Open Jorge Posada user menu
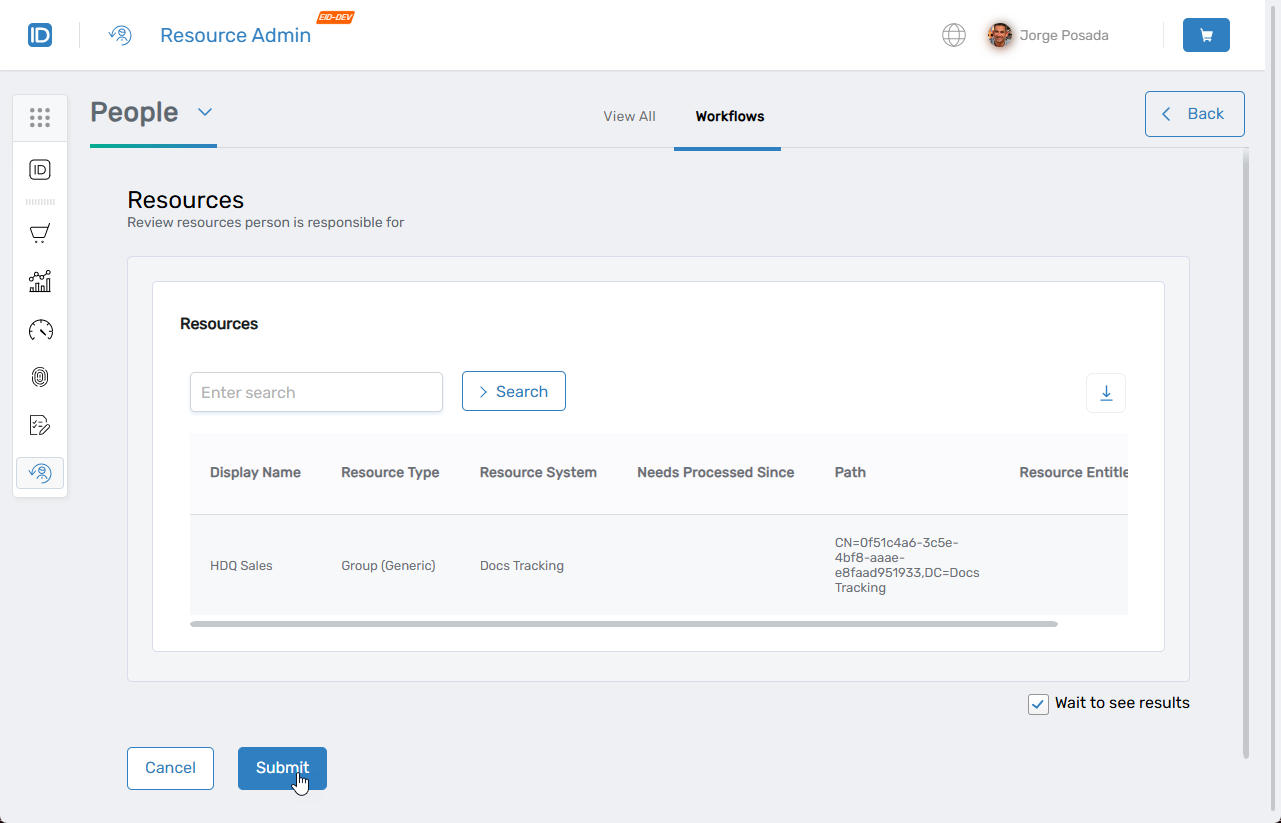1281x823 pixels. (x=1048, y=35)
